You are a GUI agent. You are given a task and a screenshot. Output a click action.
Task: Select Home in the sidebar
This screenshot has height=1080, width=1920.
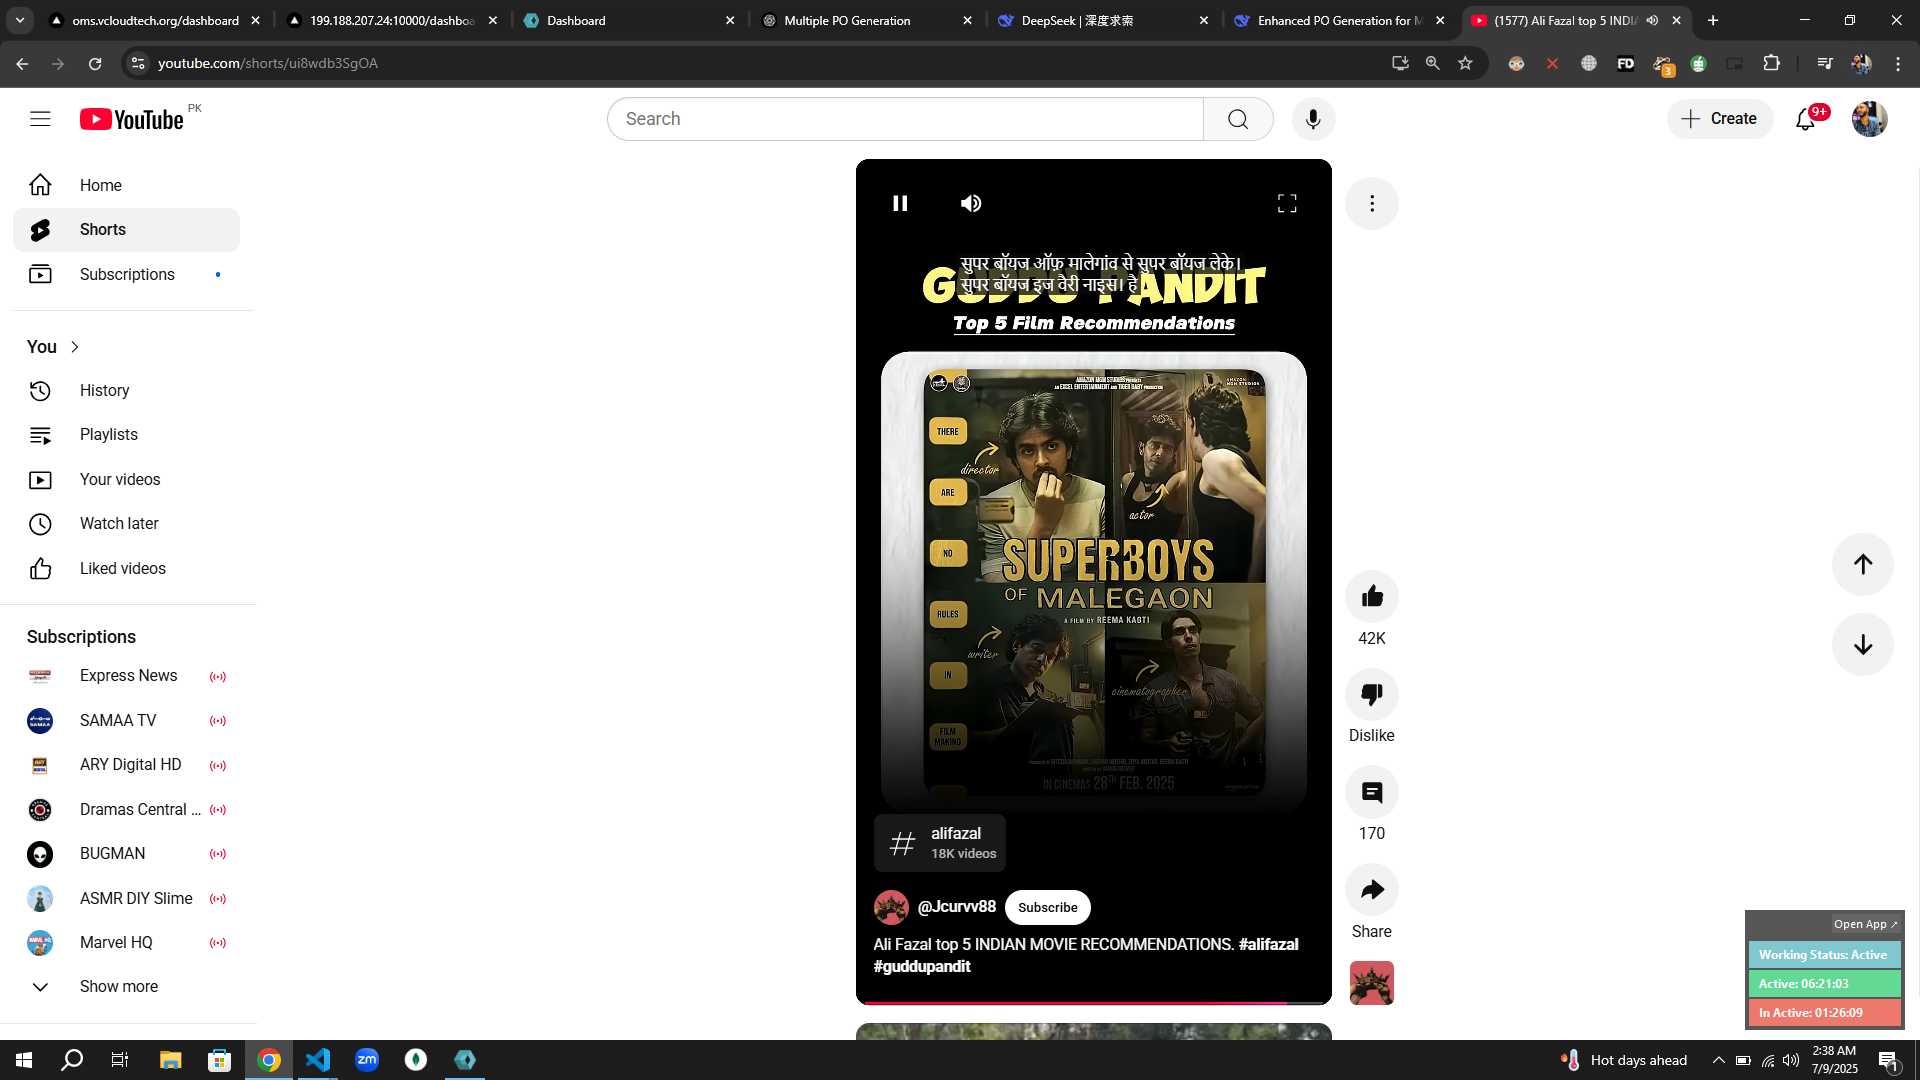(126, 185)
